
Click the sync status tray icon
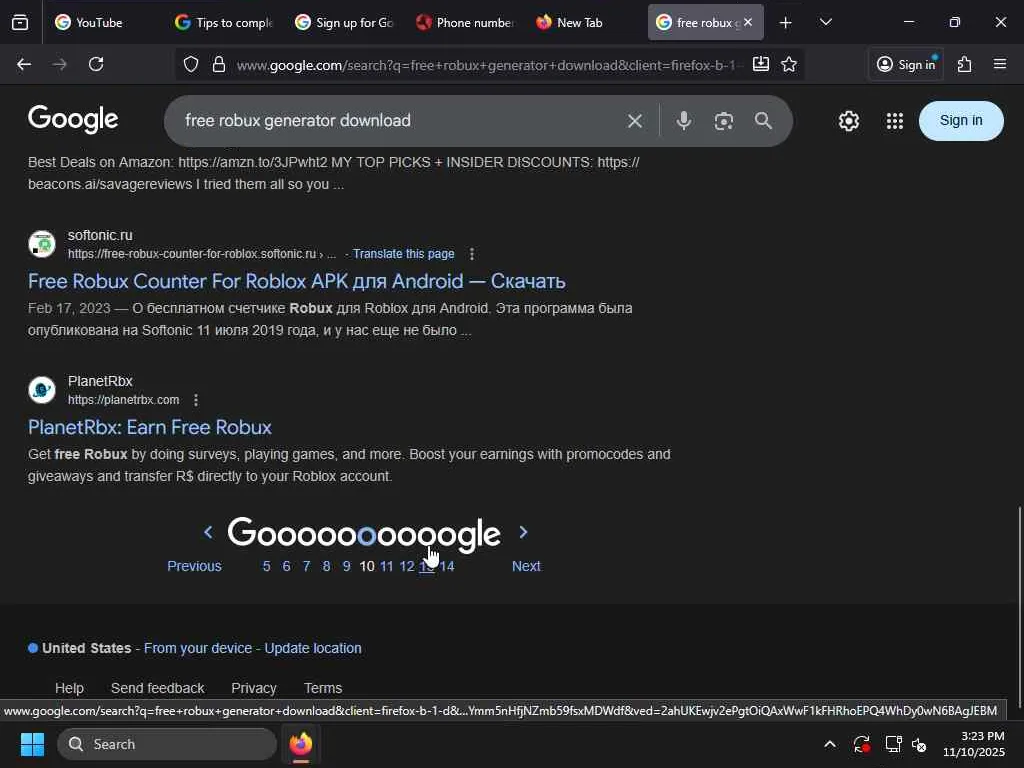(x=861, y=744)
